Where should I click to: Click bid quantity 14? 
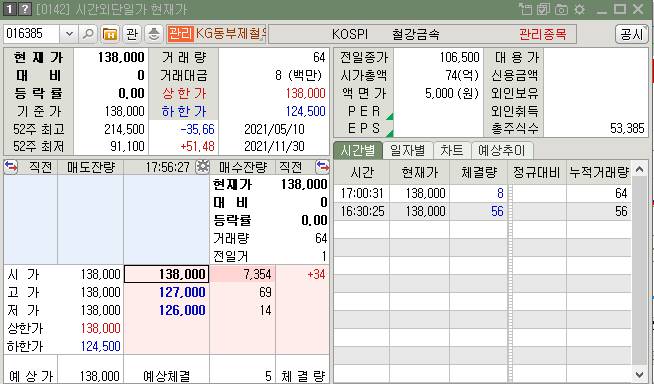tap(265, 310)
